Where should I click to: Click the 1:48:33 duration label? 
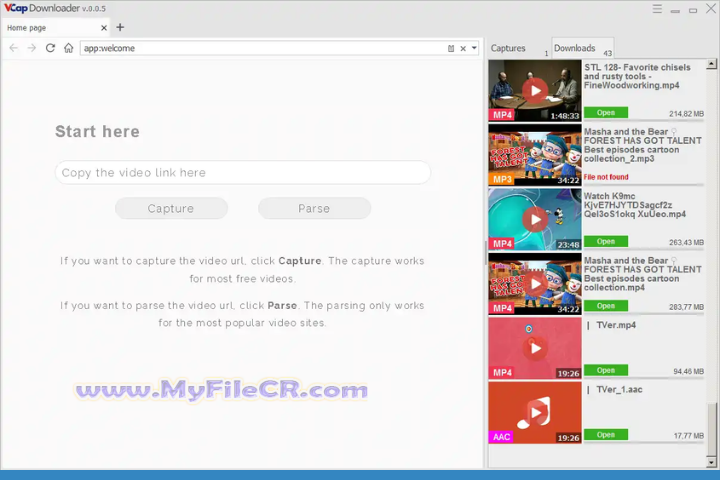pos(565,116)
